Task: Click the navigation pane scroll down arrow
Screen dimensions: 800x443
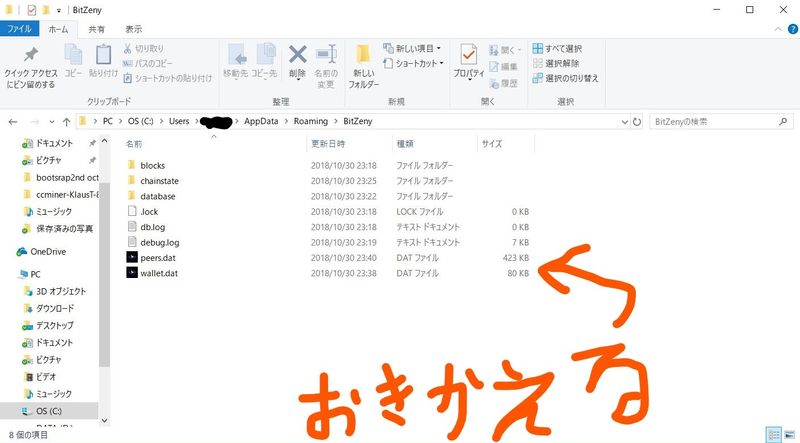Action: tap(105, 421)
